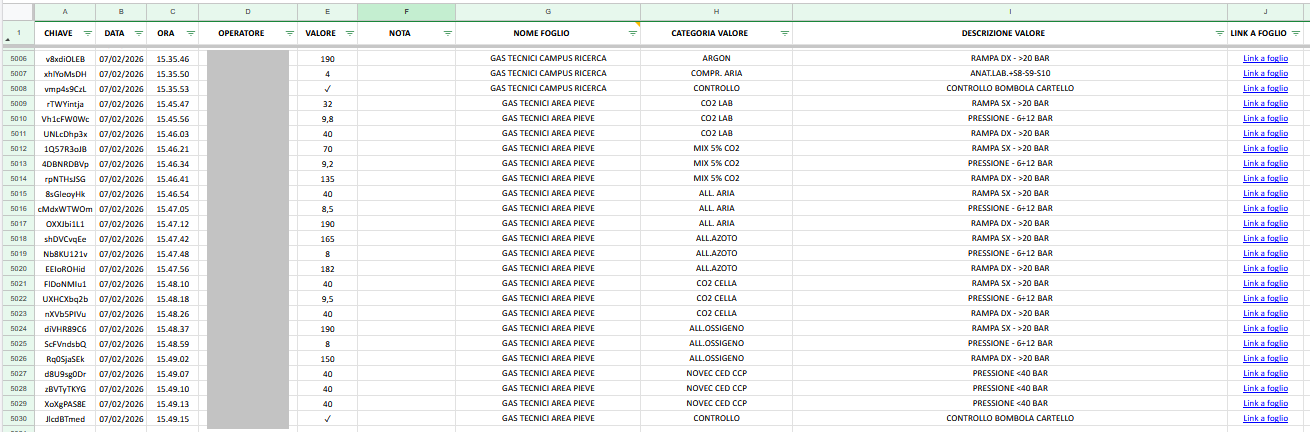Click the ARGON cell in CATEGORIA VALORE
Screen dimensions: 1310x432
tap(716, 58)
